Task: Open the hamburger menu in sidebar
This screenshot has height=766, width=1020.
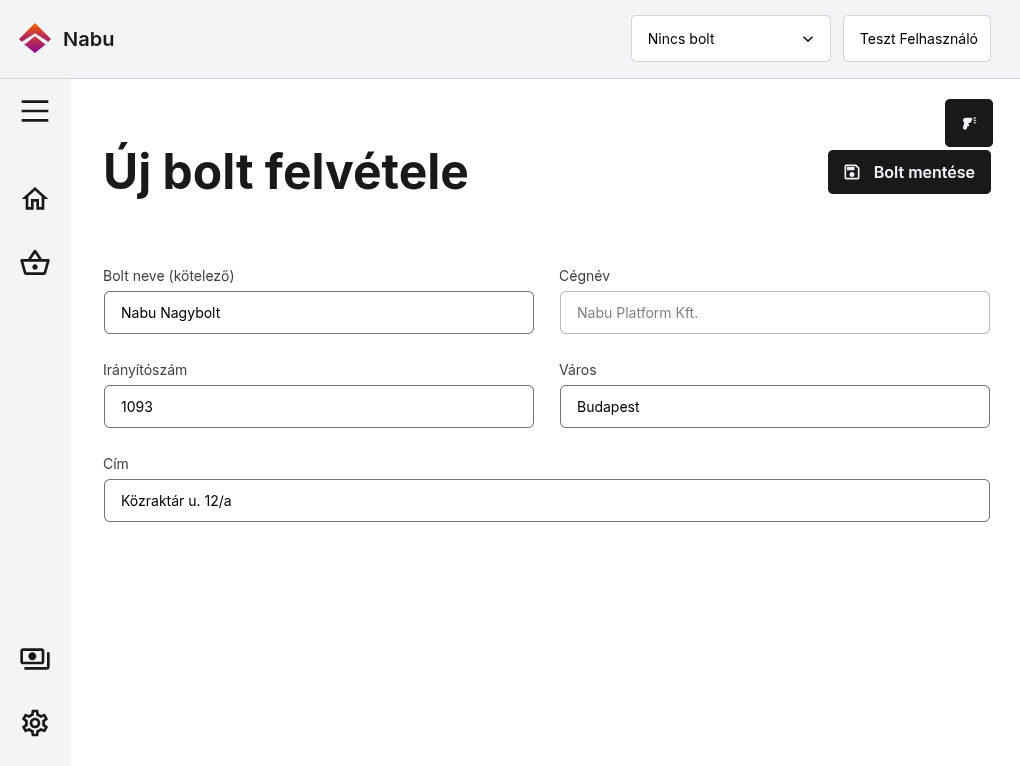Action: 34,111
